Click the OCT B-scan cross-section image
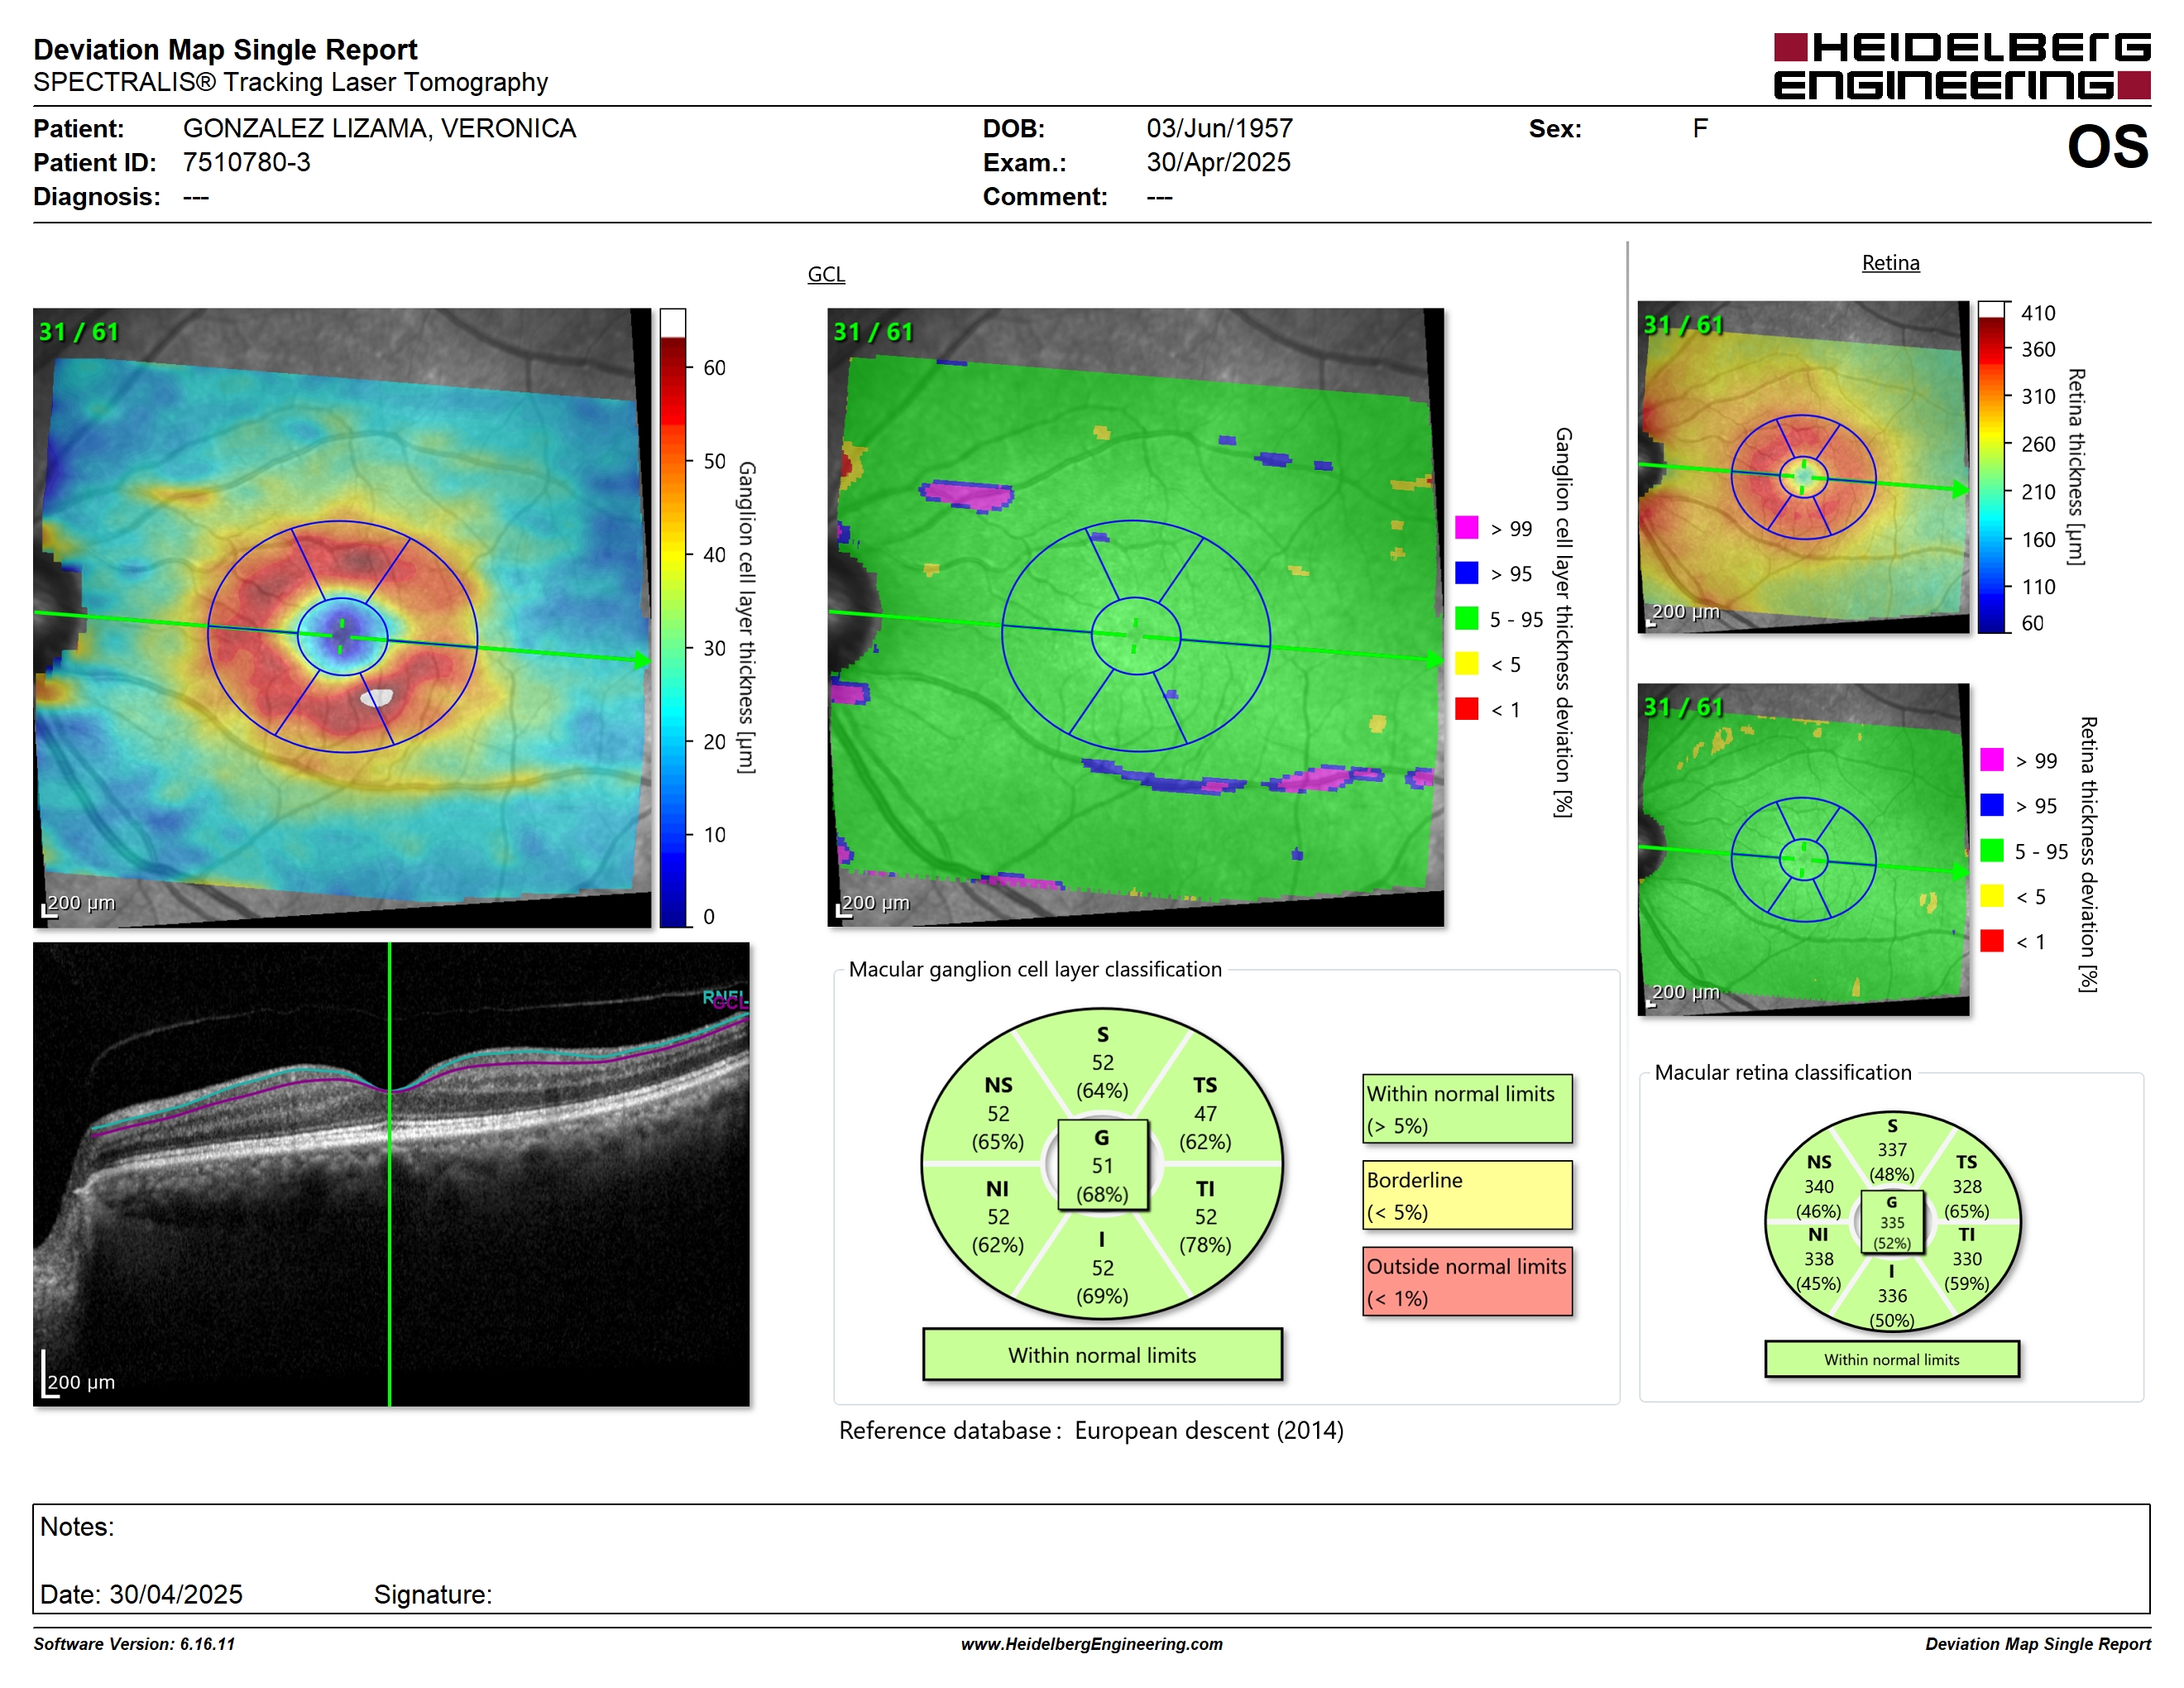This screenshot has width=2184, height=1688. click(391, 1174)
